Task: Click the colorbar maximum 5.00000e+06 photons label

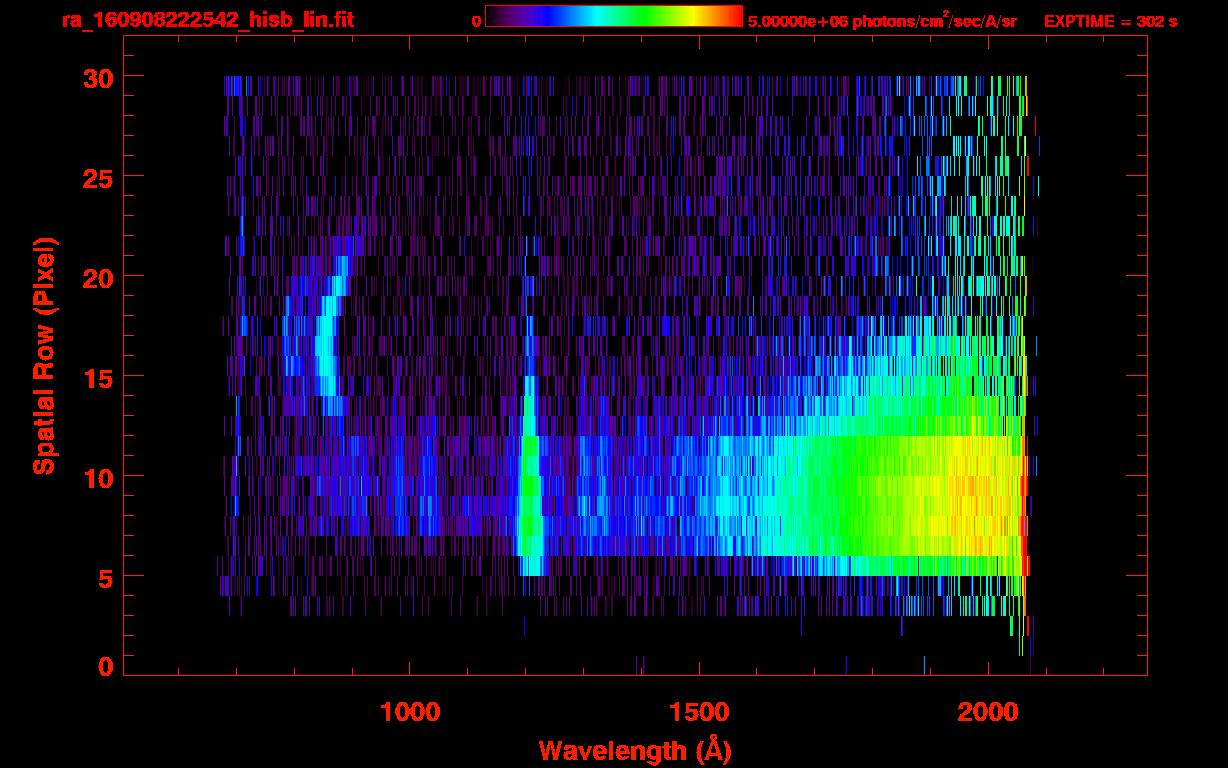Action: pos(882,20)
